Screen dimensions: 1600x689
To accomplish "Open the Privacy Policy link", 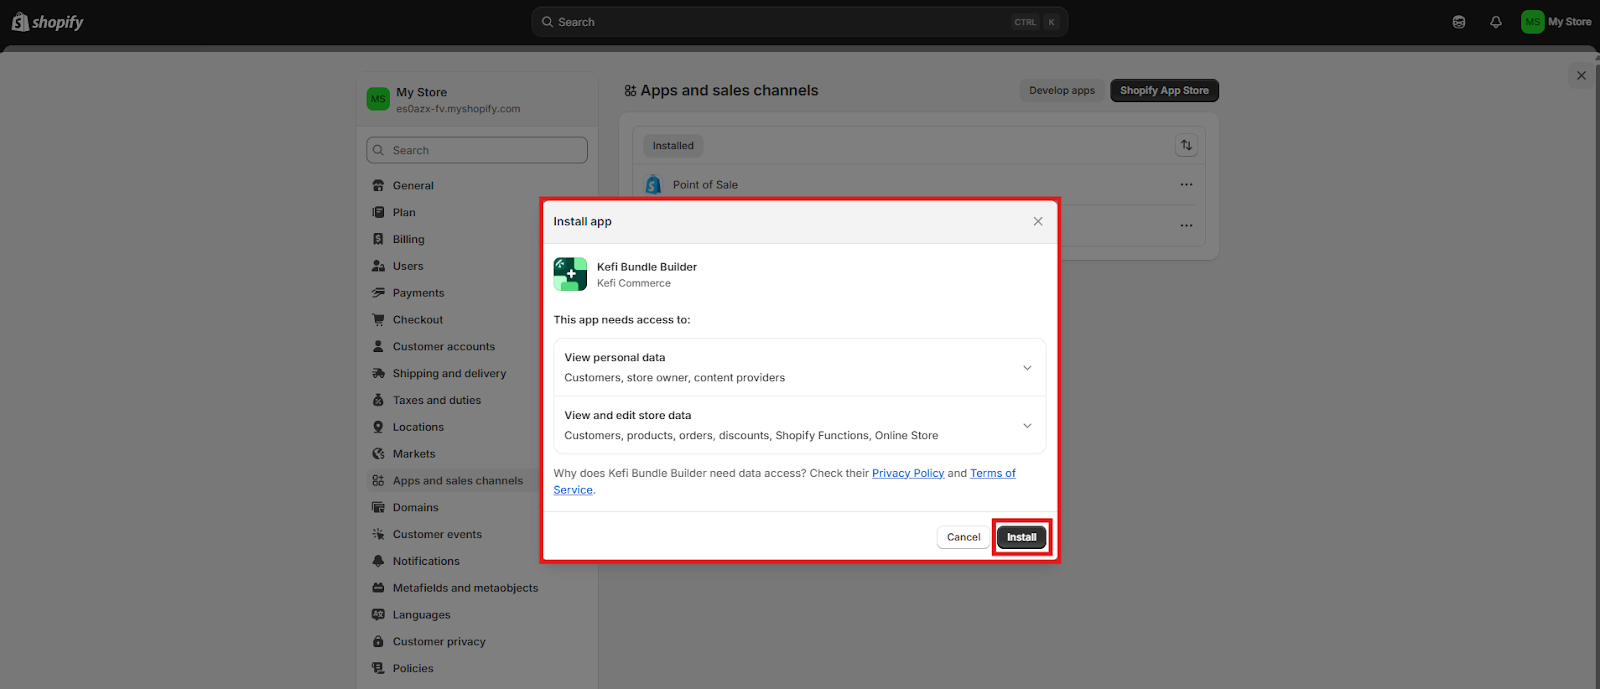I will [x=907, y=474].
